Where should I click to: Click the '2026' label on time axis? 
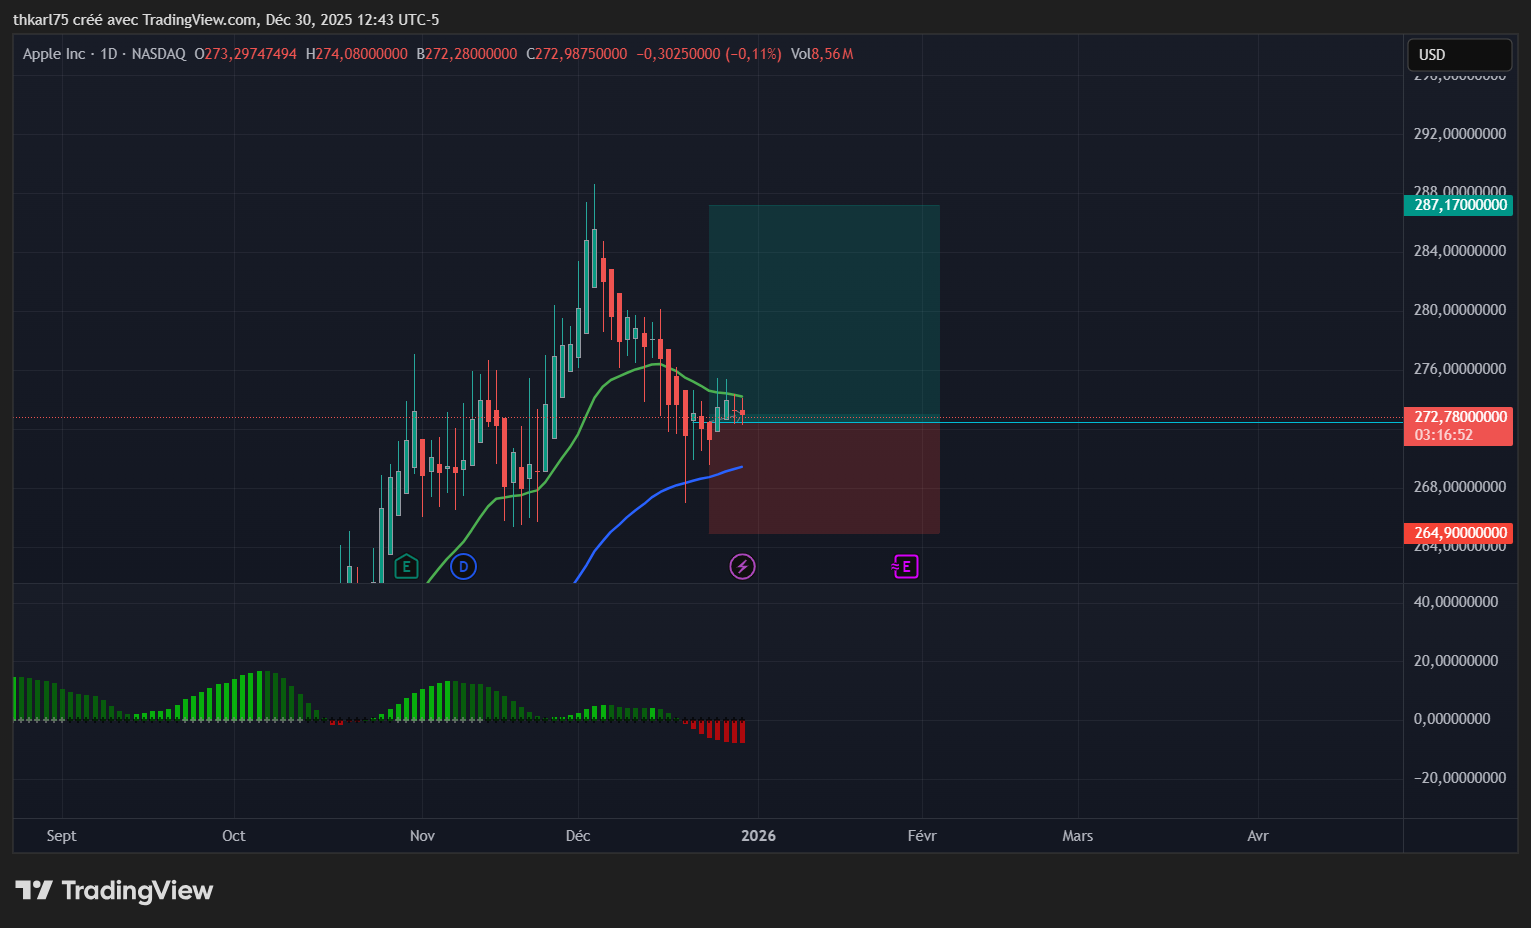point(758,836)
